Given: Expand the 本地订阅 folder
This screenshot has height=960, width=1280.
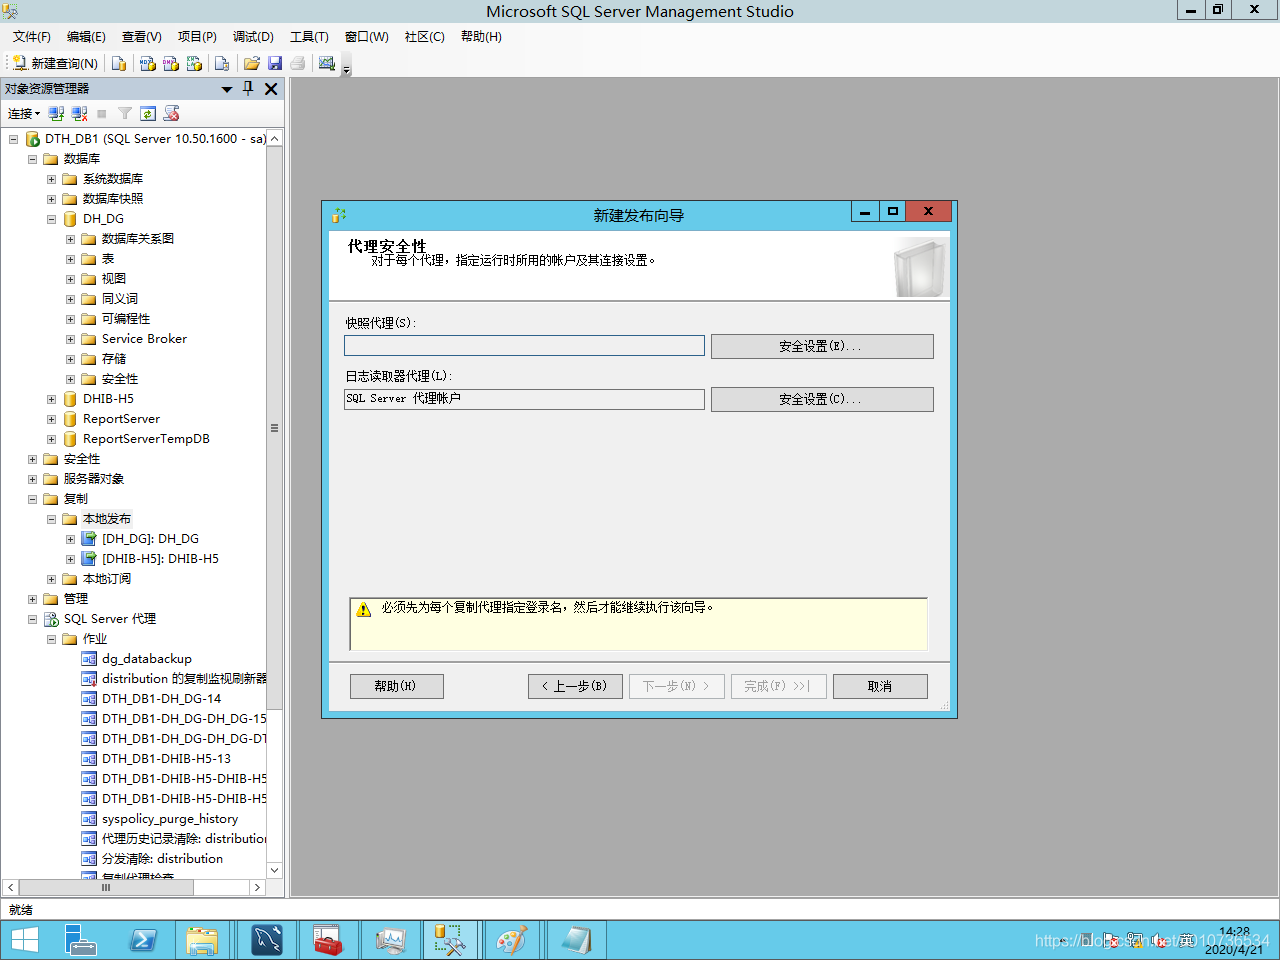Looking at the screenshot, I should pos(51,579).
